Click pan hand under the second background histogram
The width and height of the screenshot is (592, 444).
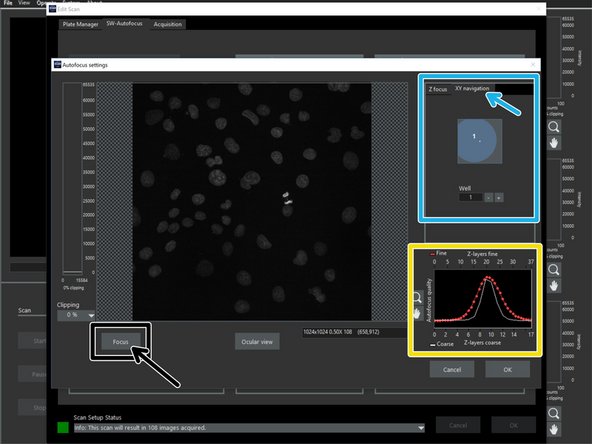(554, 286)
